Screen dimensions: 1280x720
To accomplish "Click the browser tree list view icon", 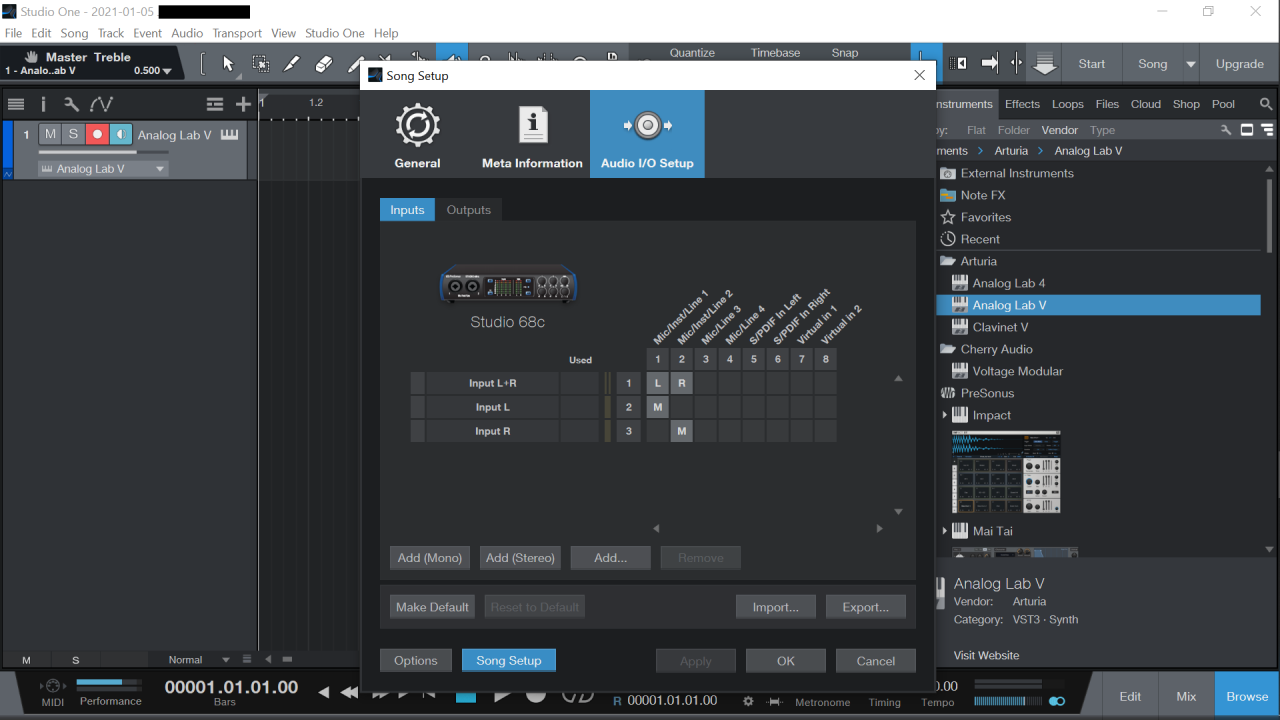I will pyautogui.click(x=1266, y=130).
